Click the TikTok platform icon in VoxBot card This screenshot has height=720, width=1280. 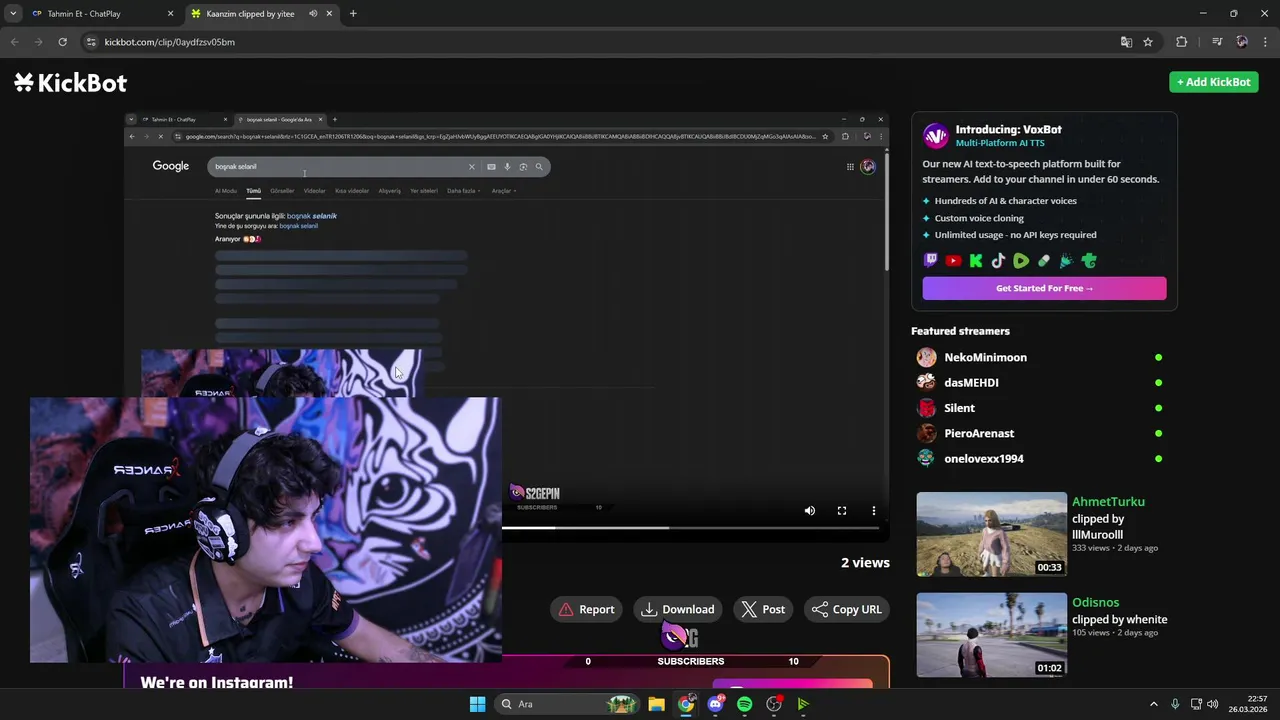click(x=998, y=261)
